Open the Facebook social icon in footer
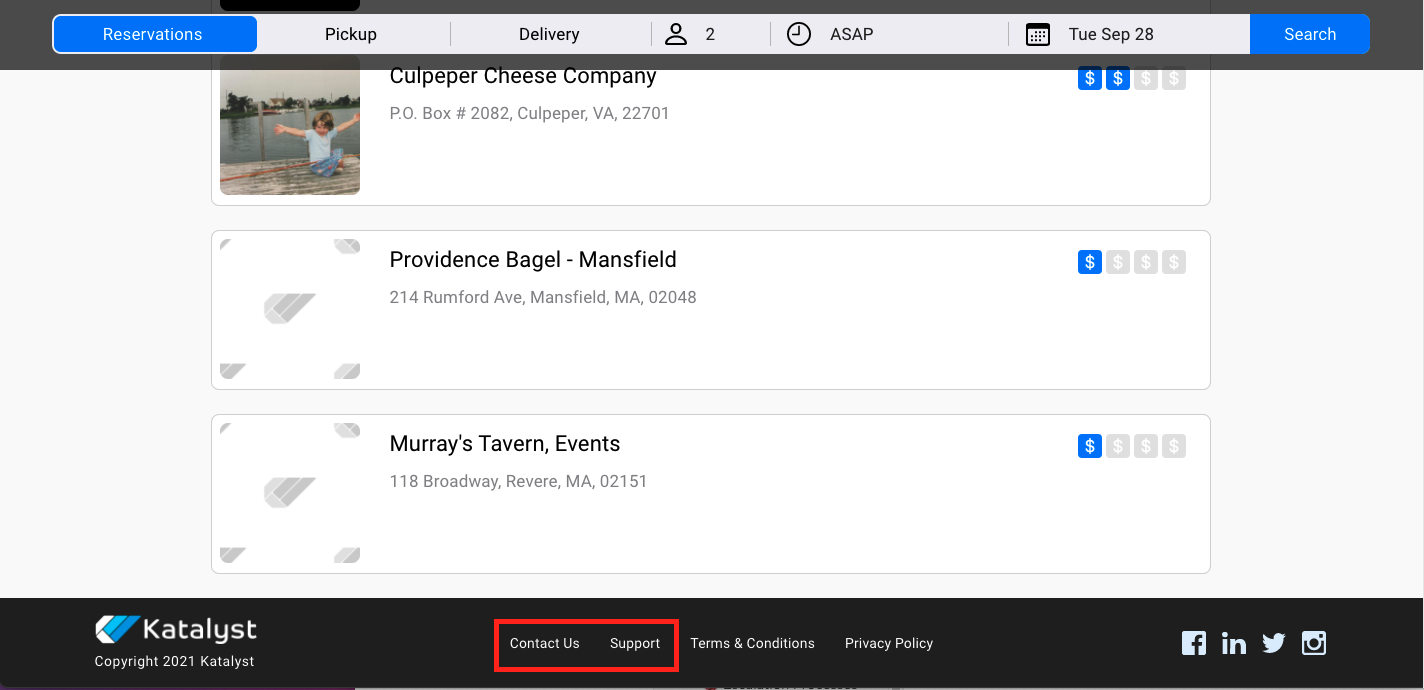 1193,643
